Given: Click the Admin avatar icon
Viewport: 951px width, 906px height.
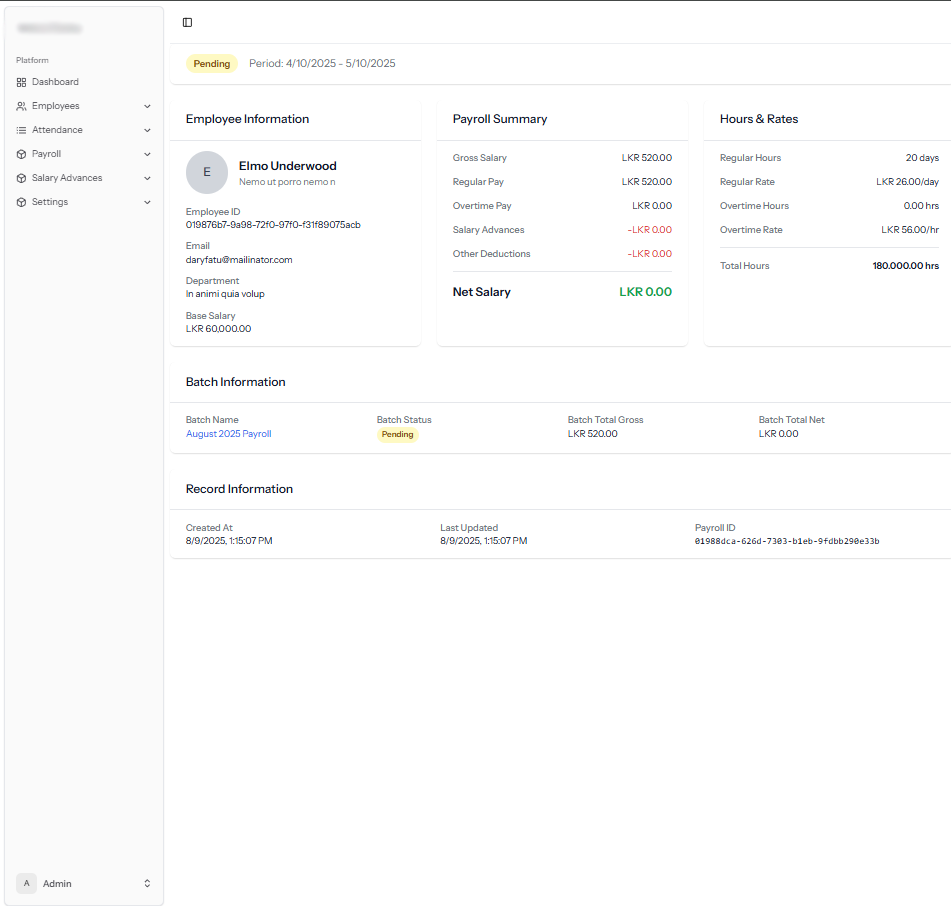Looking at the screenshot, I should [26, 884].
